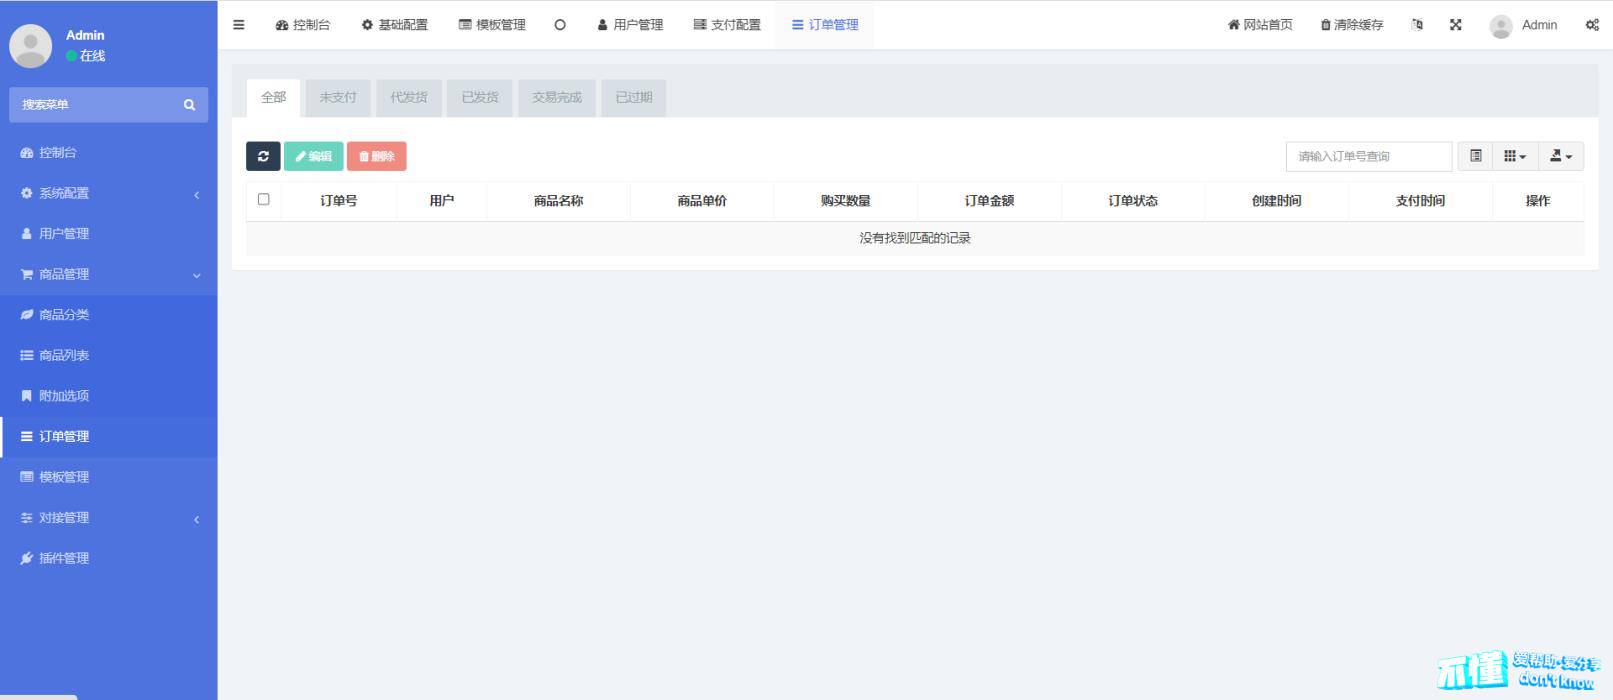
Task: Open the 支付配置 top tab
Action: pyautogui.click(x=727, y=25)
